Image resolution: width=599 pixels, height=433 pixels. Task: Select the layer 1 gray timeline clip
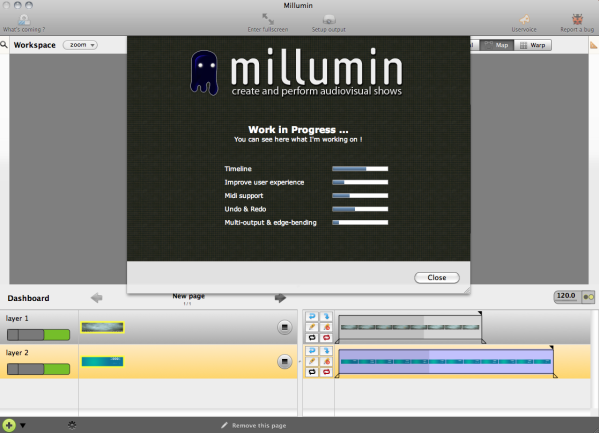click(410, 327)
